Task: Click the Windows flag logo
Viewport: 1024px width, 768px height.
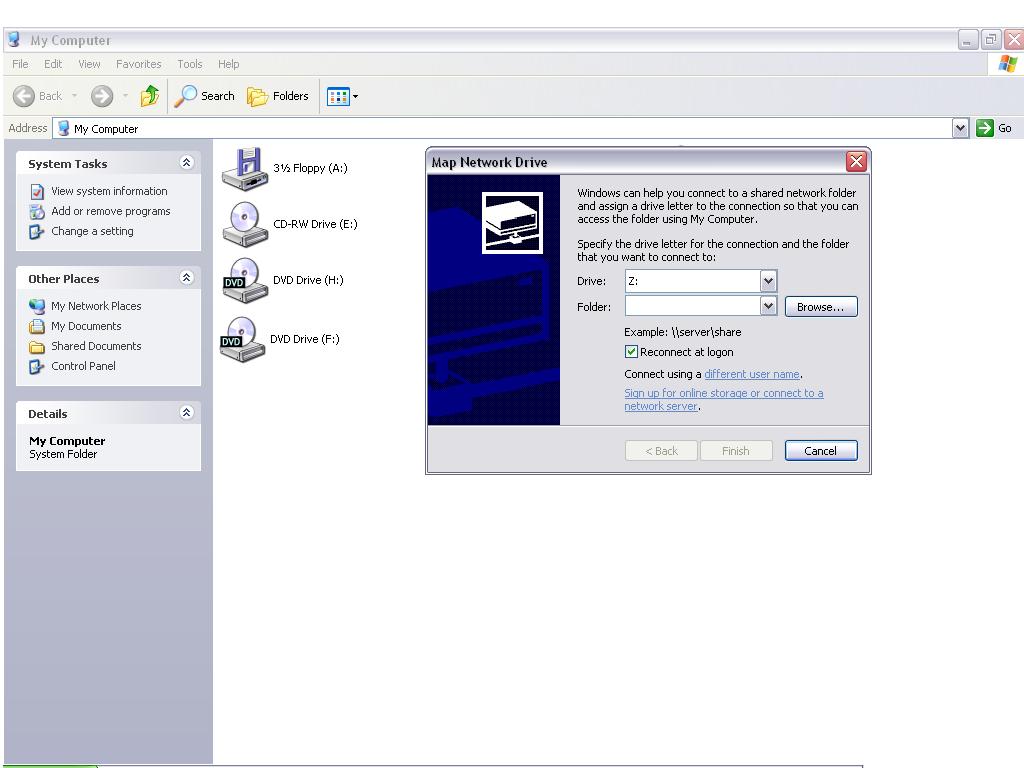Action: [1008, 64]
